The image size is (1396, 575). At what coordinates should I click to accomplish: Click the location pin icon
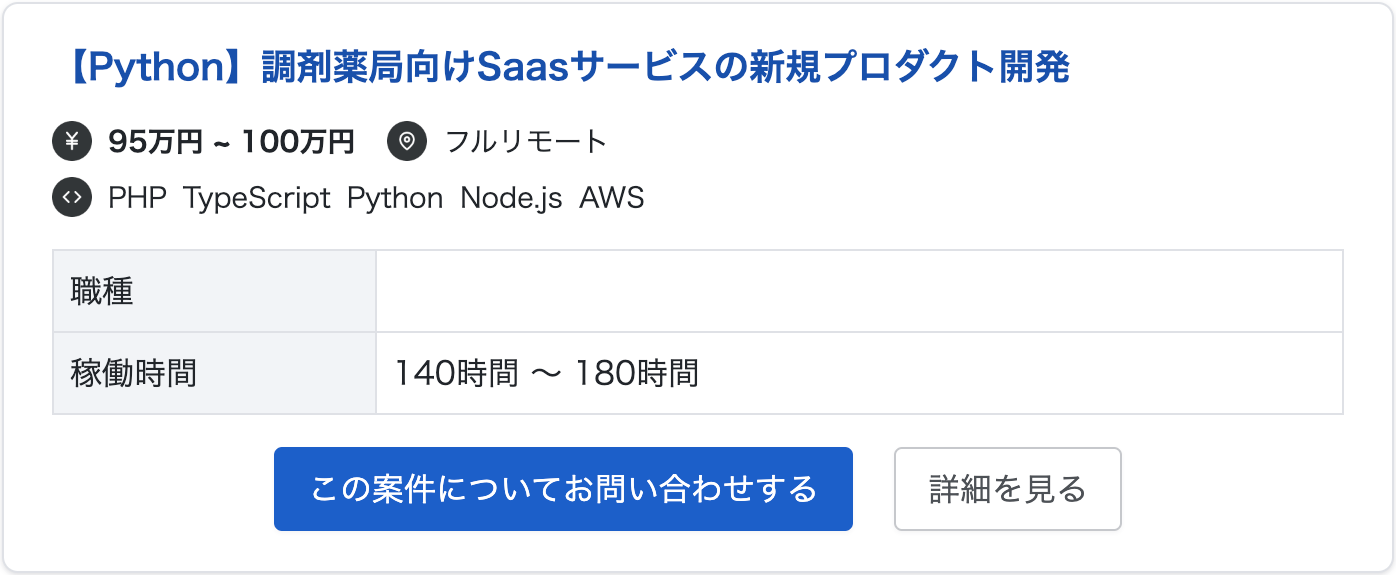click(x=407, y=142)
